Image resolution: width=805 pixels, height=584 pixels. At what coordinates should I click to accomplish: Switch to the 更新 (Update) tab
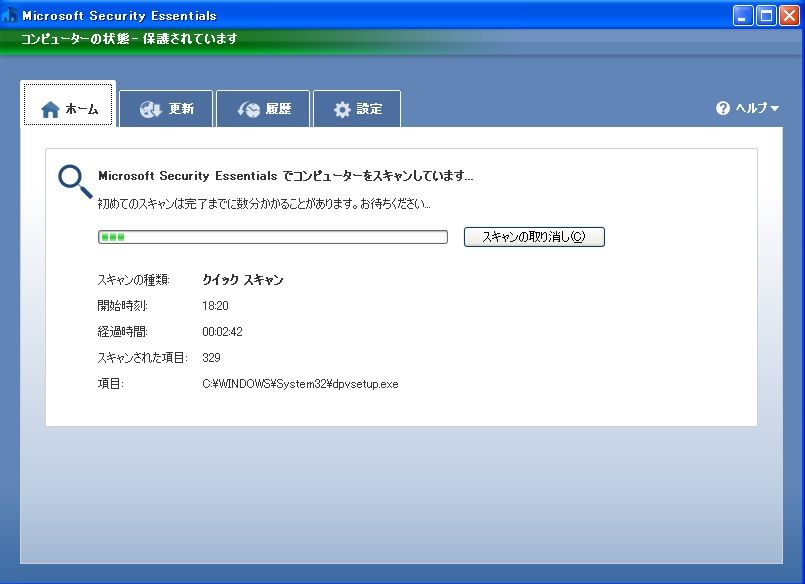coord(166,108)
